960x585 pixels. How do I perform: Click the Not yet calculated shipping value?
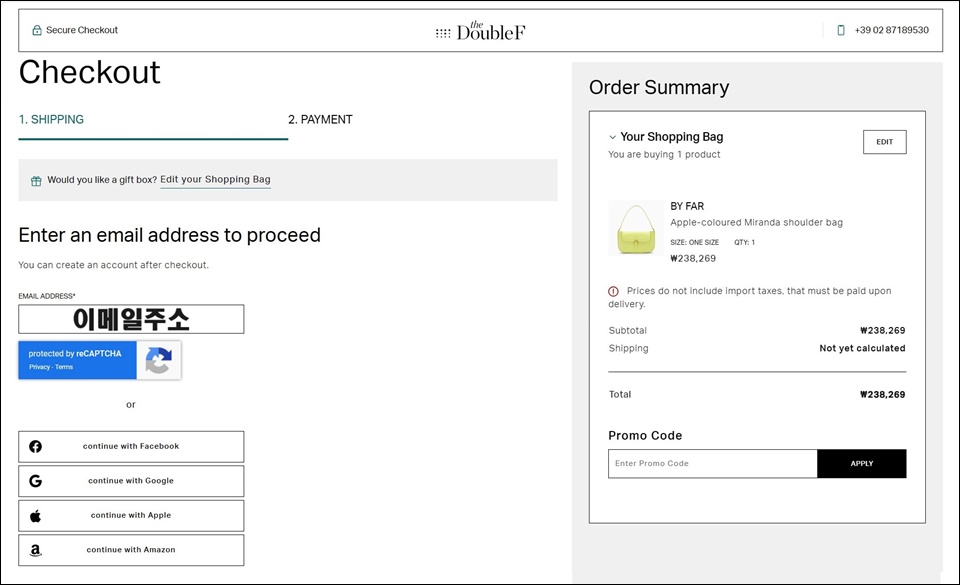point(862,348)
